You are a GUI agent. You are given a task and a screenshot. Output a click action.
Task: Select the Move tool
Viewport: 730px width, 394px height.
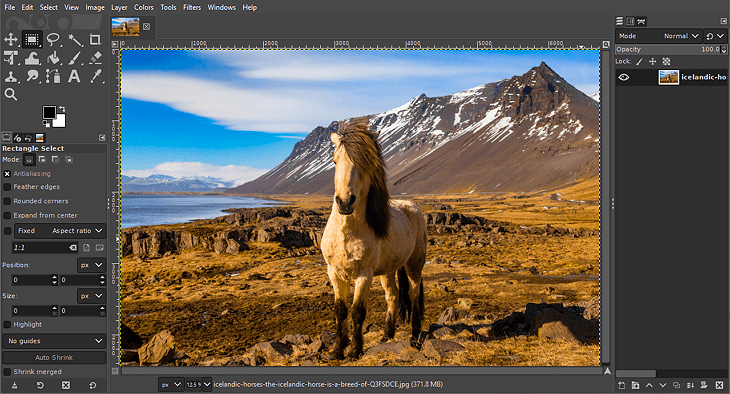point(11,40)
